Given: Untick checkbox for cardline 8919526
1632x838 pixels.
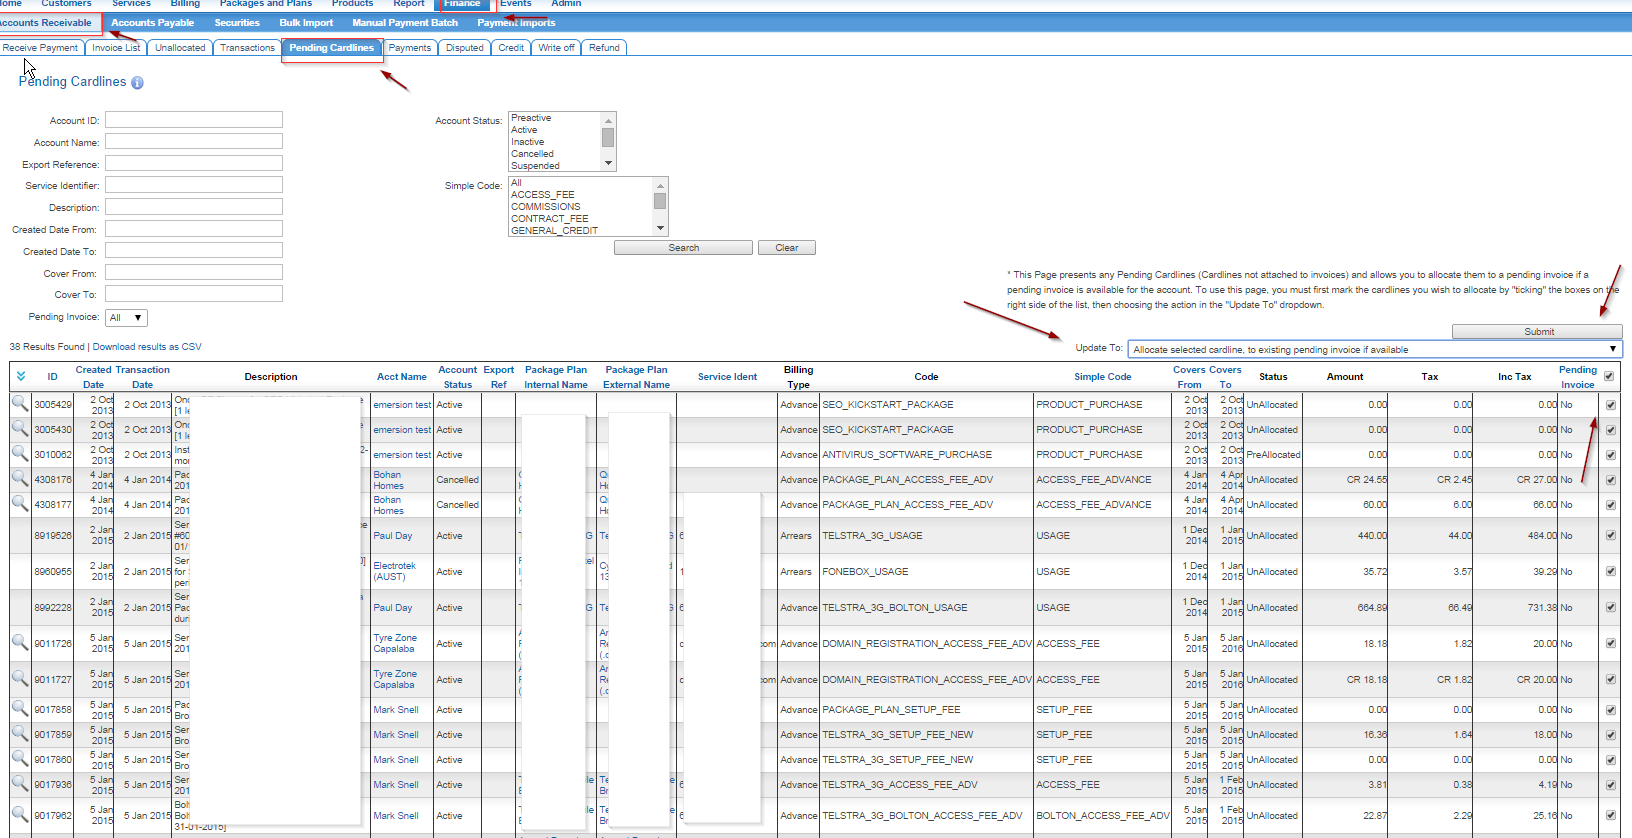Looking at the screenshot, I should [1611, 535].
